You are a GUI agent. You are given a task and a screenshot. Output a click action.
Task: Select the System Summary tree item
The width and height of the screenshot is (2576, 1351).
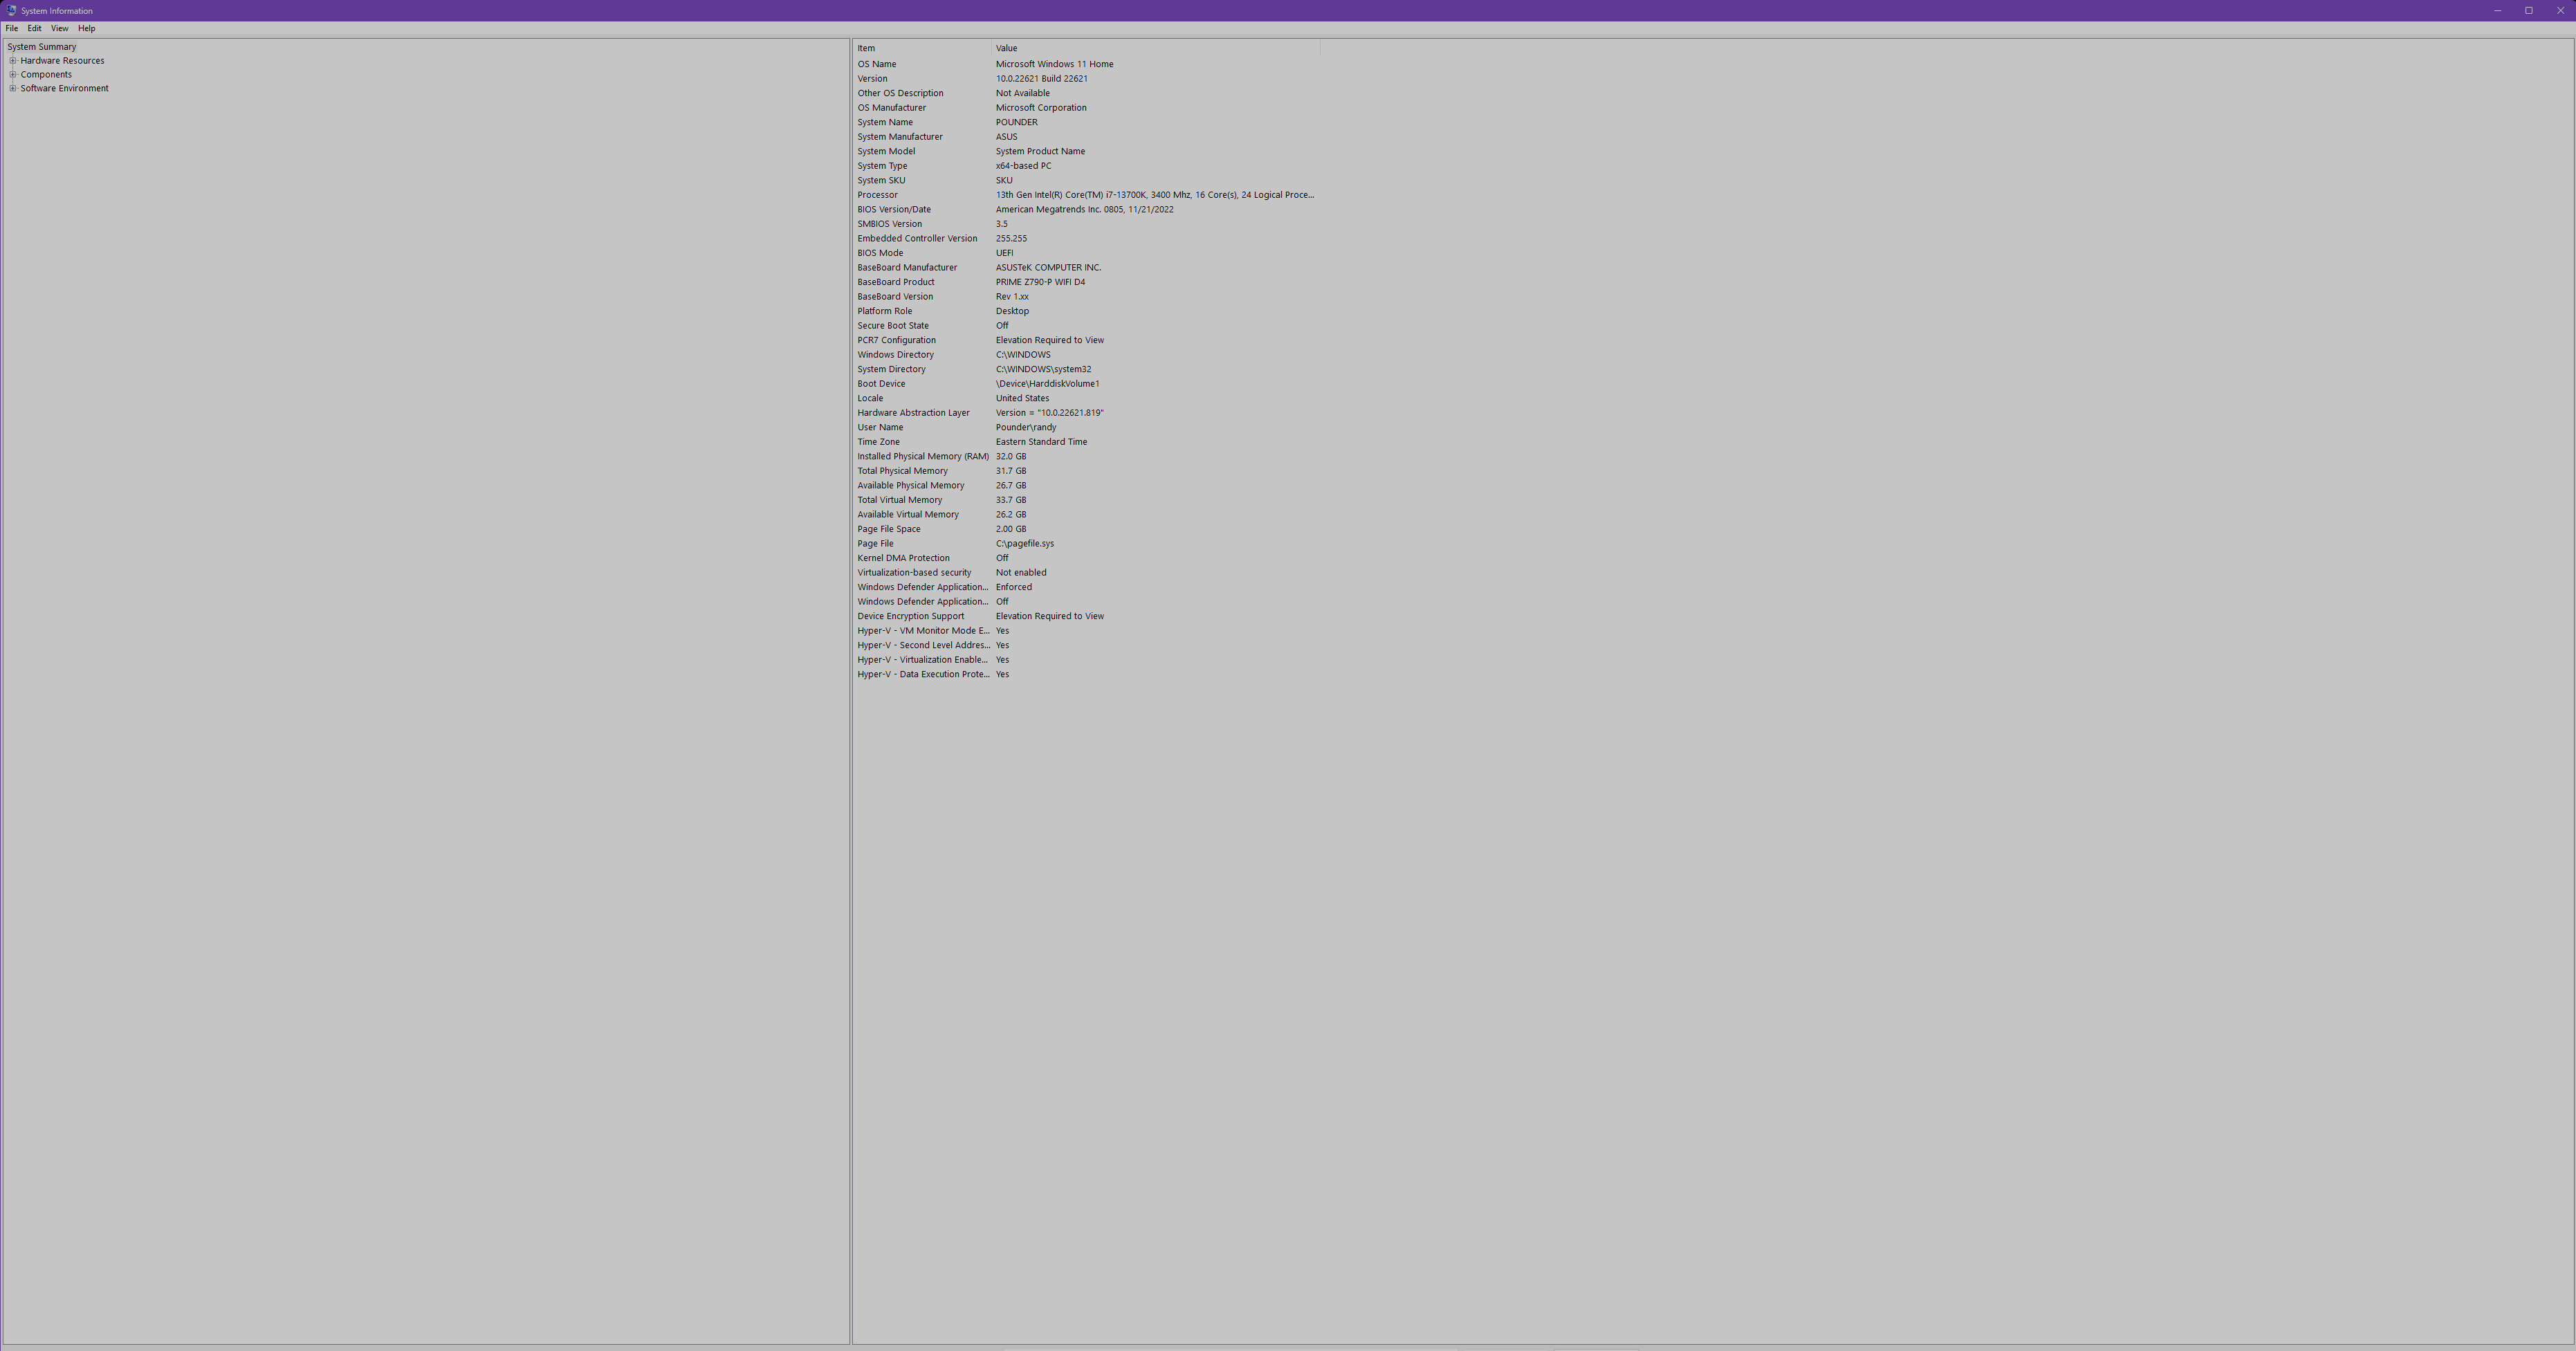pyautogui.click(x=42, y=47)
